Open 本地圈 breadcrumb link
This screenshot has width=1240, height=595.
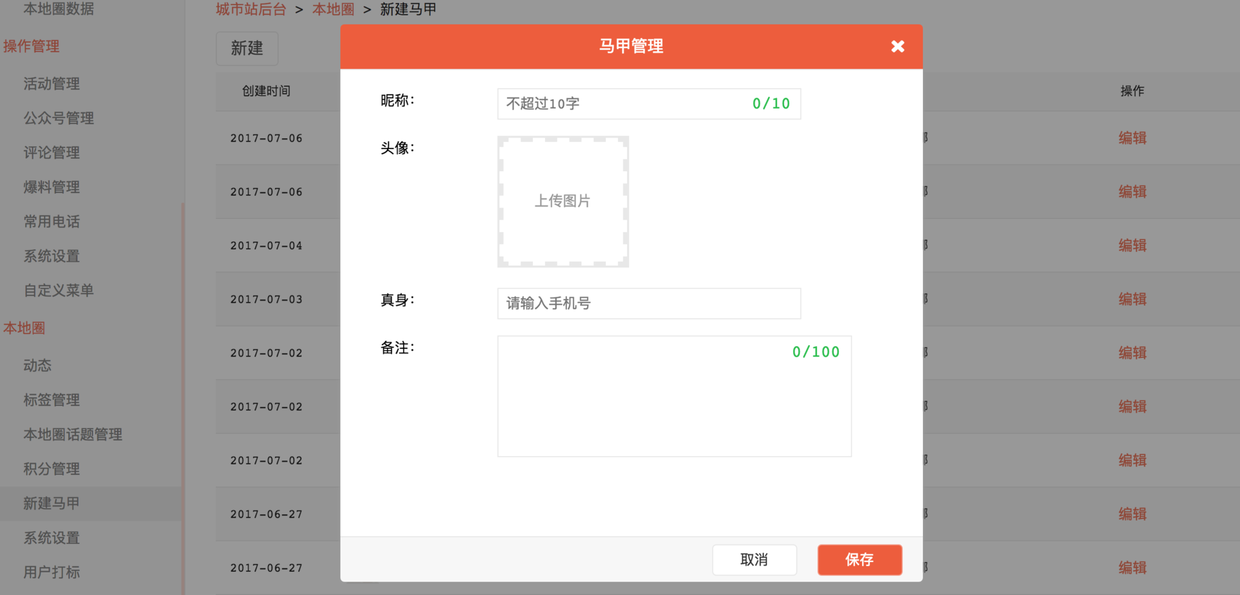(x=333, y=9)
